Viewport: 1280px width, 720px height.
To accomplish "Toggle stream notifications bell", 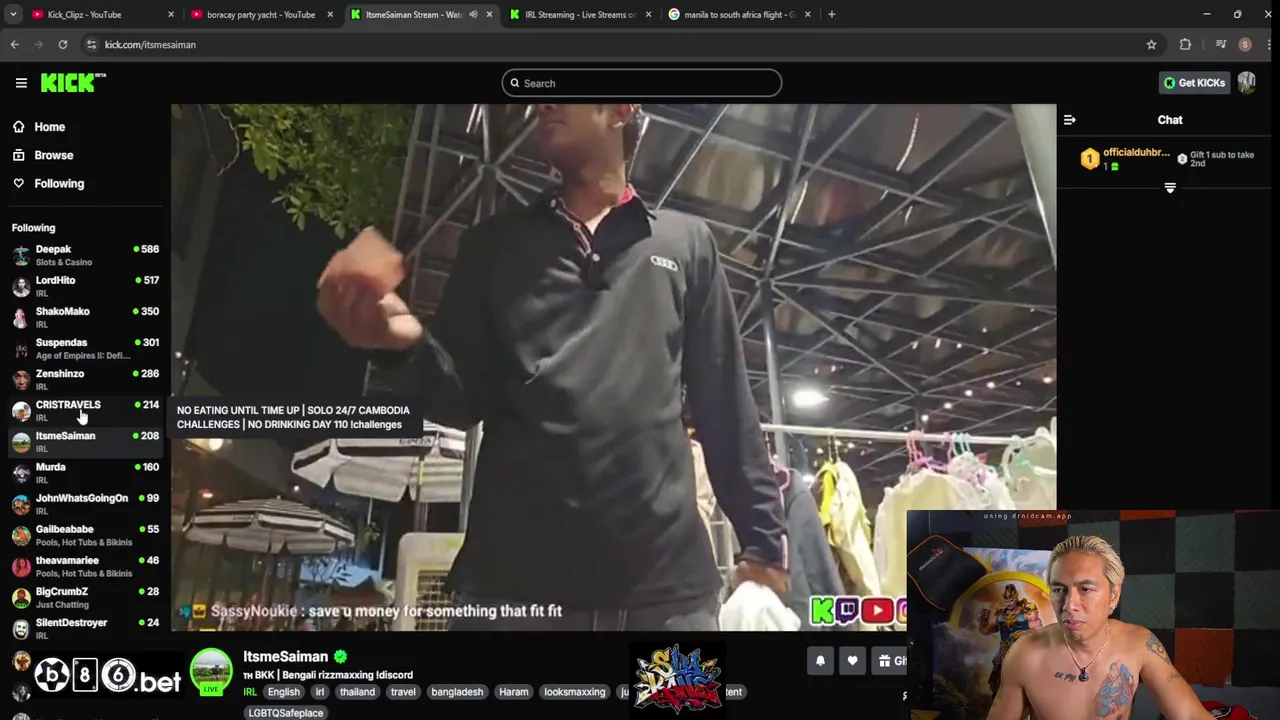I will pos(820,661).
